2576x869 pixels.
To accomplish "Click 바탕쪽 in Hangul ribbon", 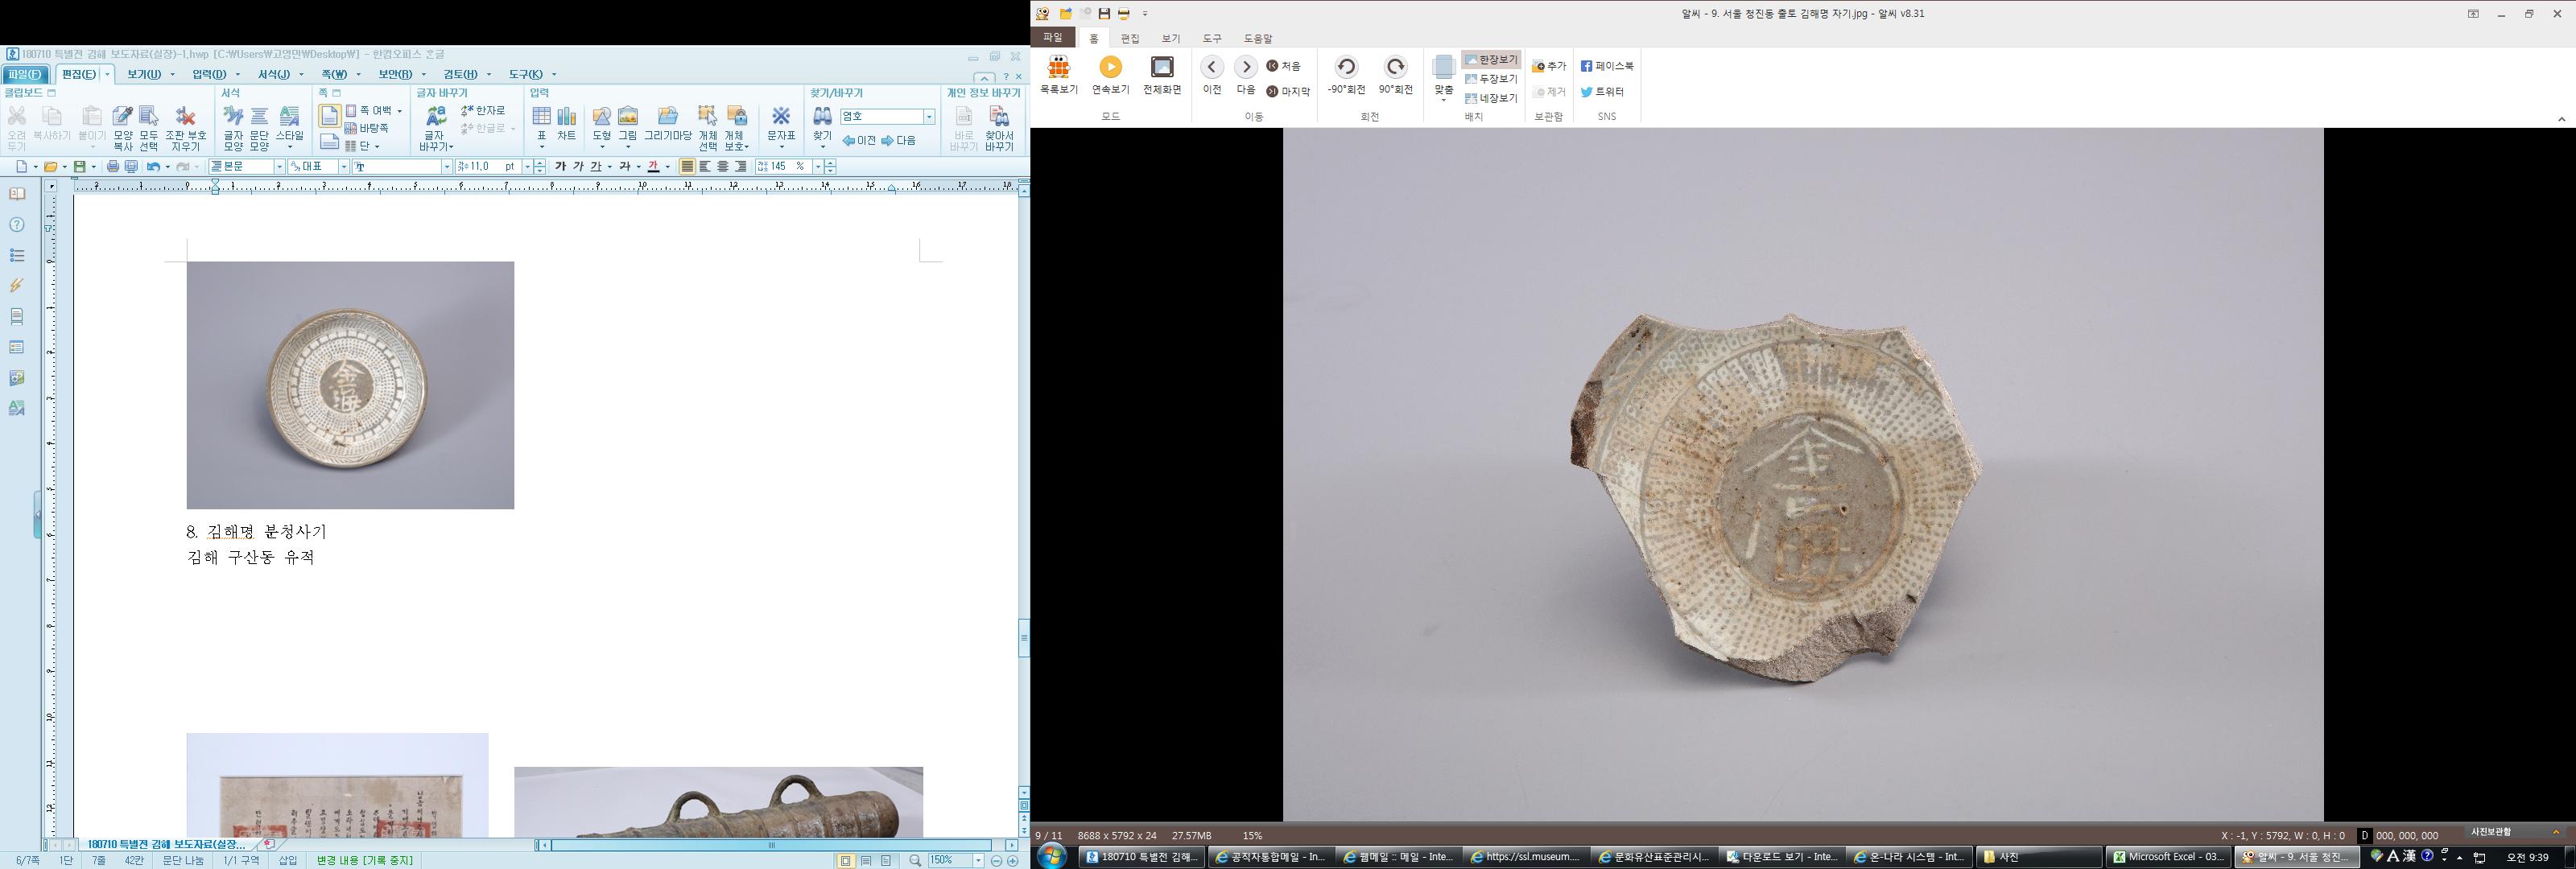I will click(367, 129).
